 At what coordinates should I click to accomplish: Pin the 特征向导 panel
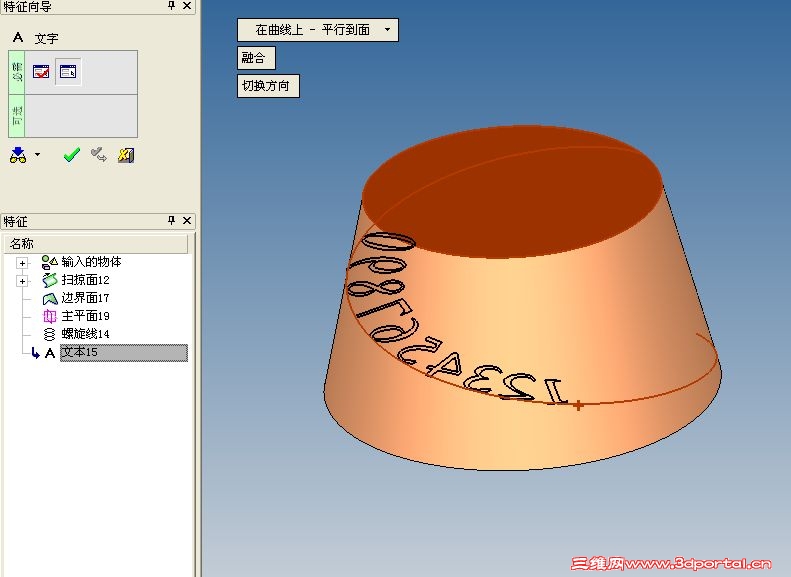click(172, 6)
